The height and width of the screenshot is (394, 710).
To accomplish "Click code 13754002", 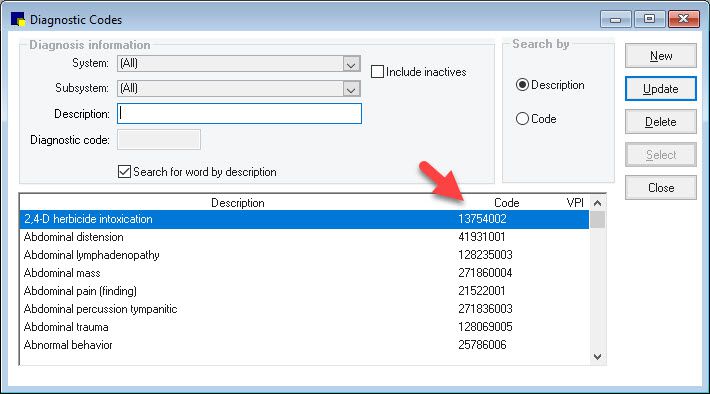I will tap(482, 219).
